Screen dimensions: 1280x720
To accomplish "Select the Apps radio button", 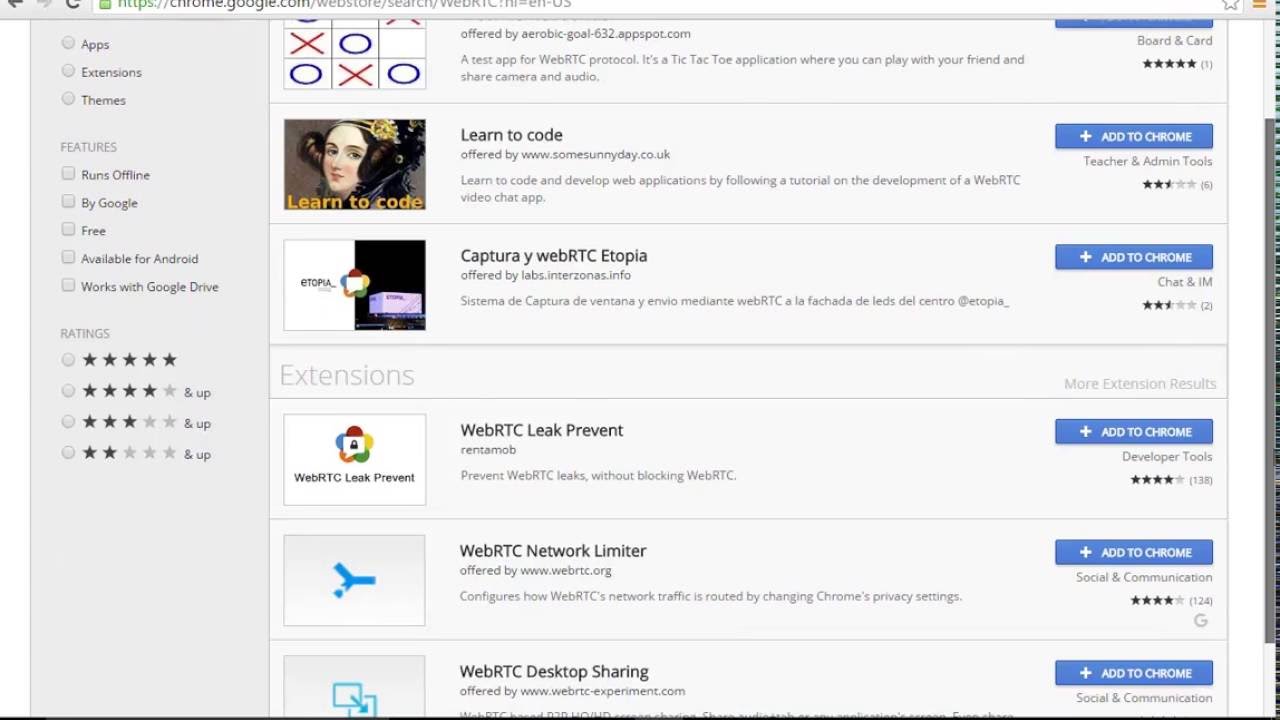I will 68,43.
